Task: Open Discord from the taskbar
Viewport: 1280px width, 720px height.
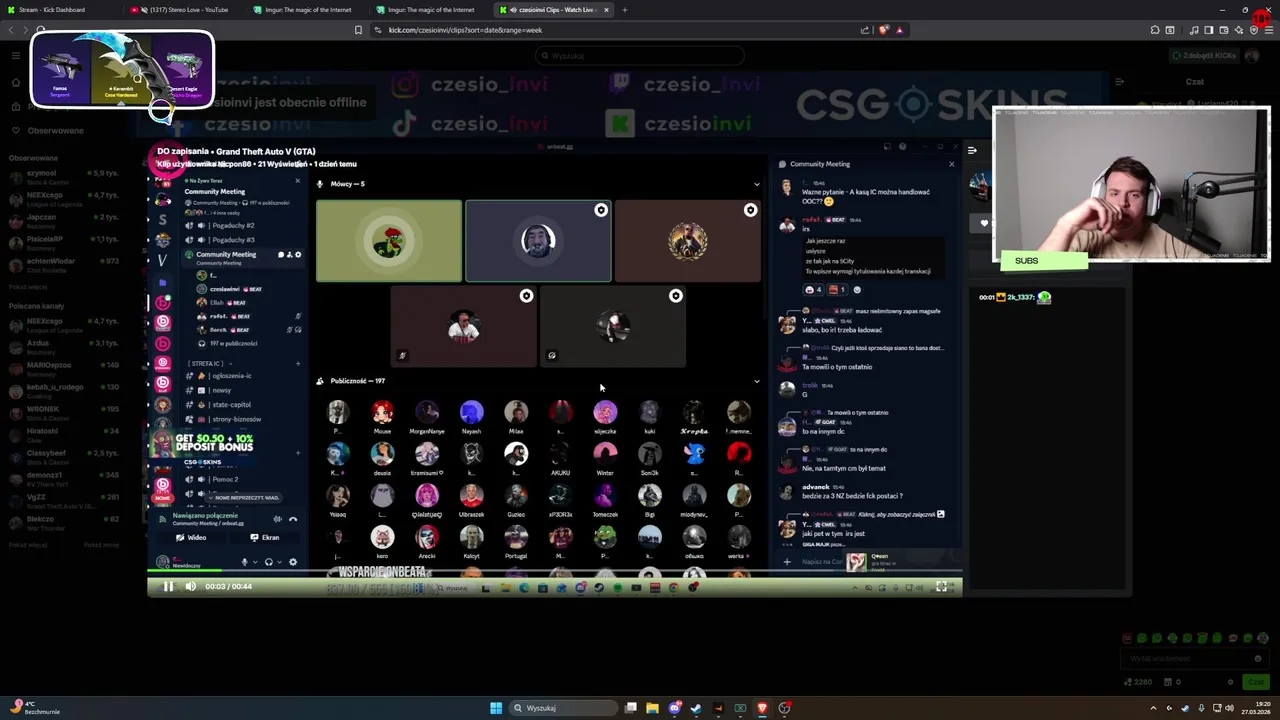Action: pos(675,708)
